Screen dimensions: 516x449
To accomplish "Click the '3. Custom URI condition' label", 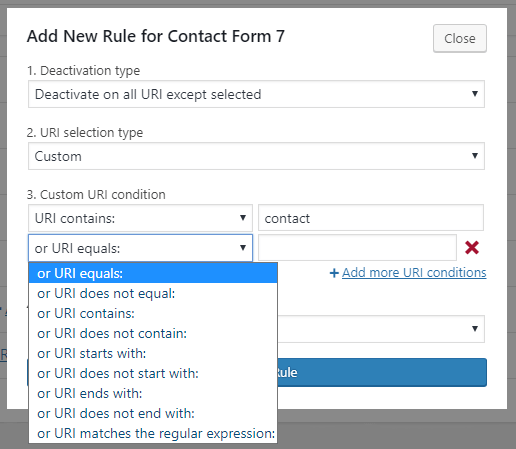I will [96, 195].
